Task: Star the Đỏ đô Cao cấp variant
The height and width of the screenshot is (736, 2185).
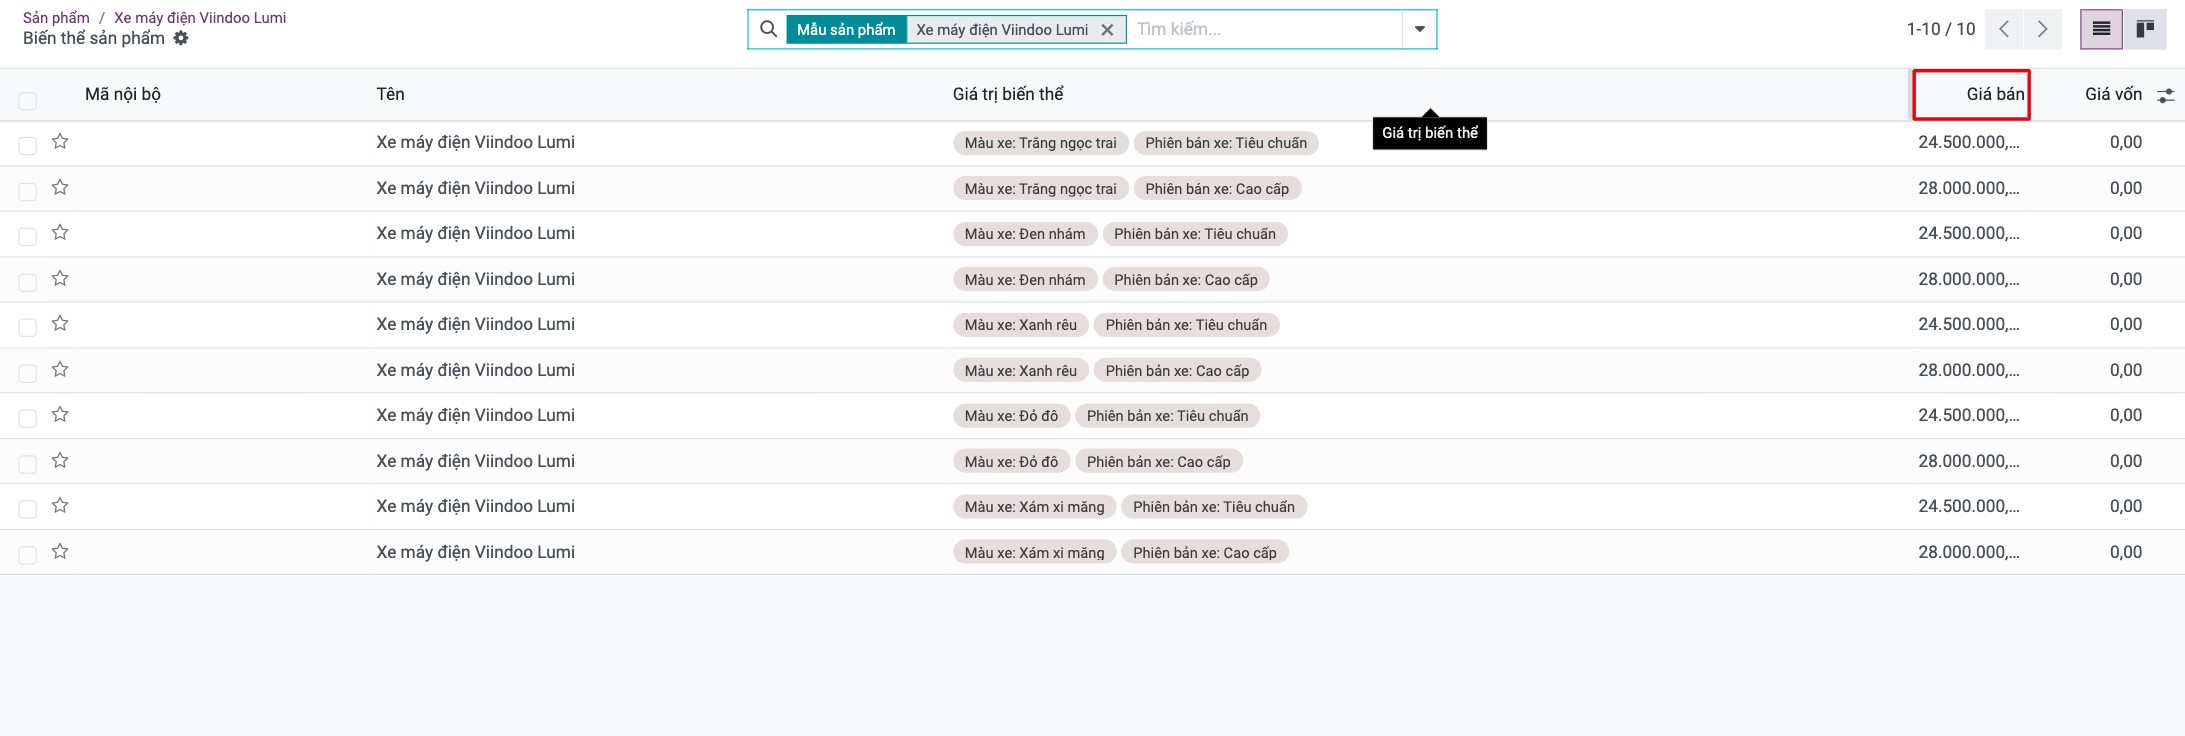Action: point(60,460)
